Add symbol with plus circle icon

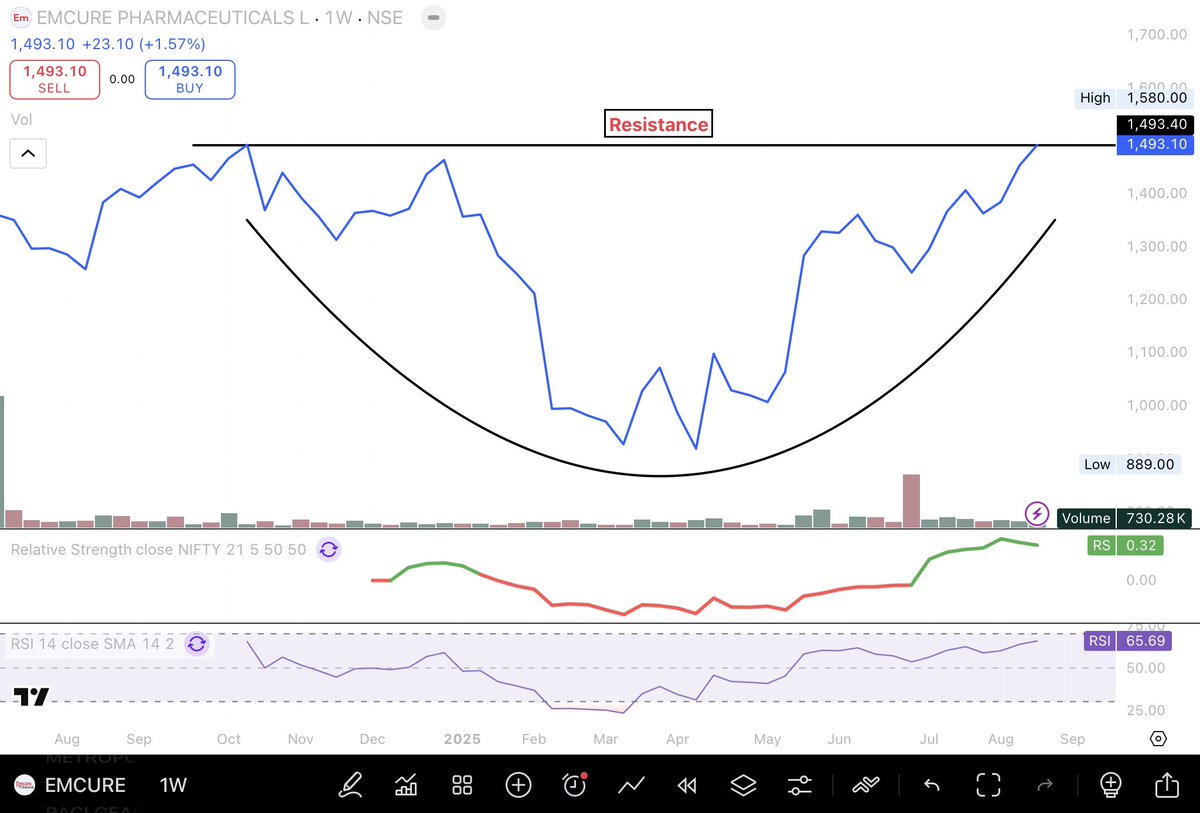(518, 785)
